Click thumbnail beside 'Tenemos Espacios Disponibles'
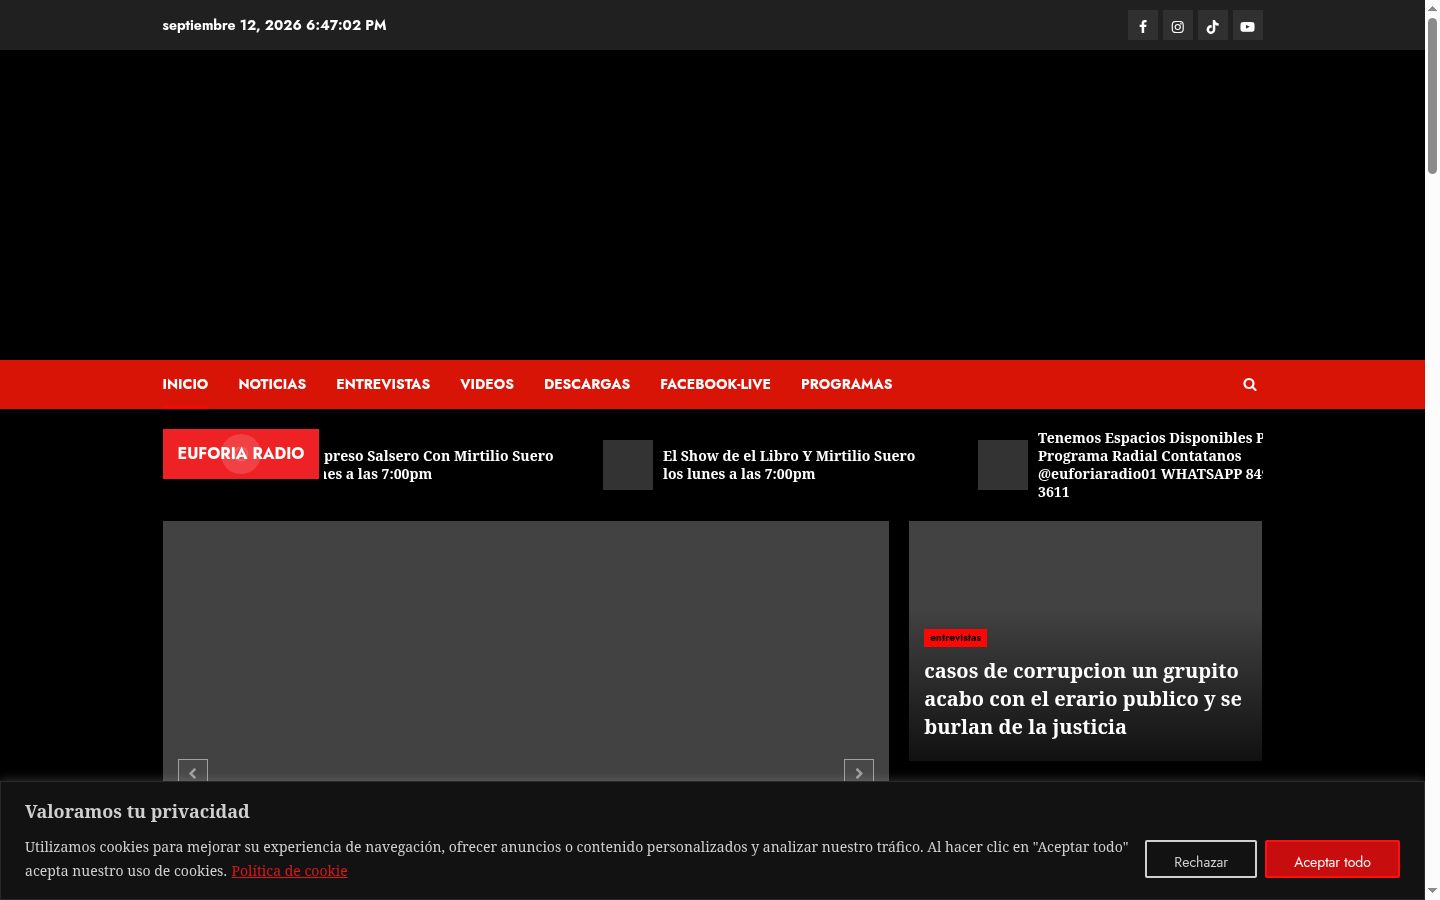1440x900 pixels. tap(1003, 465)
